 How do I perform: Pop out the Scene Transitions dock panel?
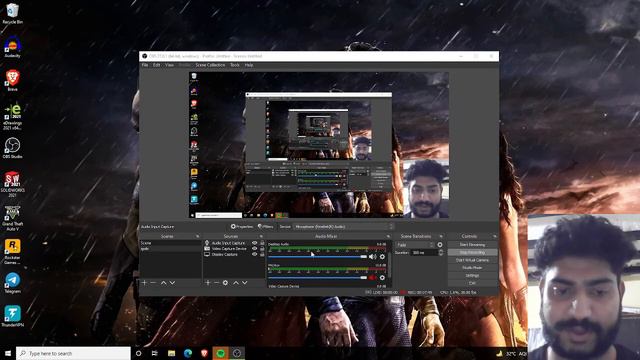click(x=441, y=236)
